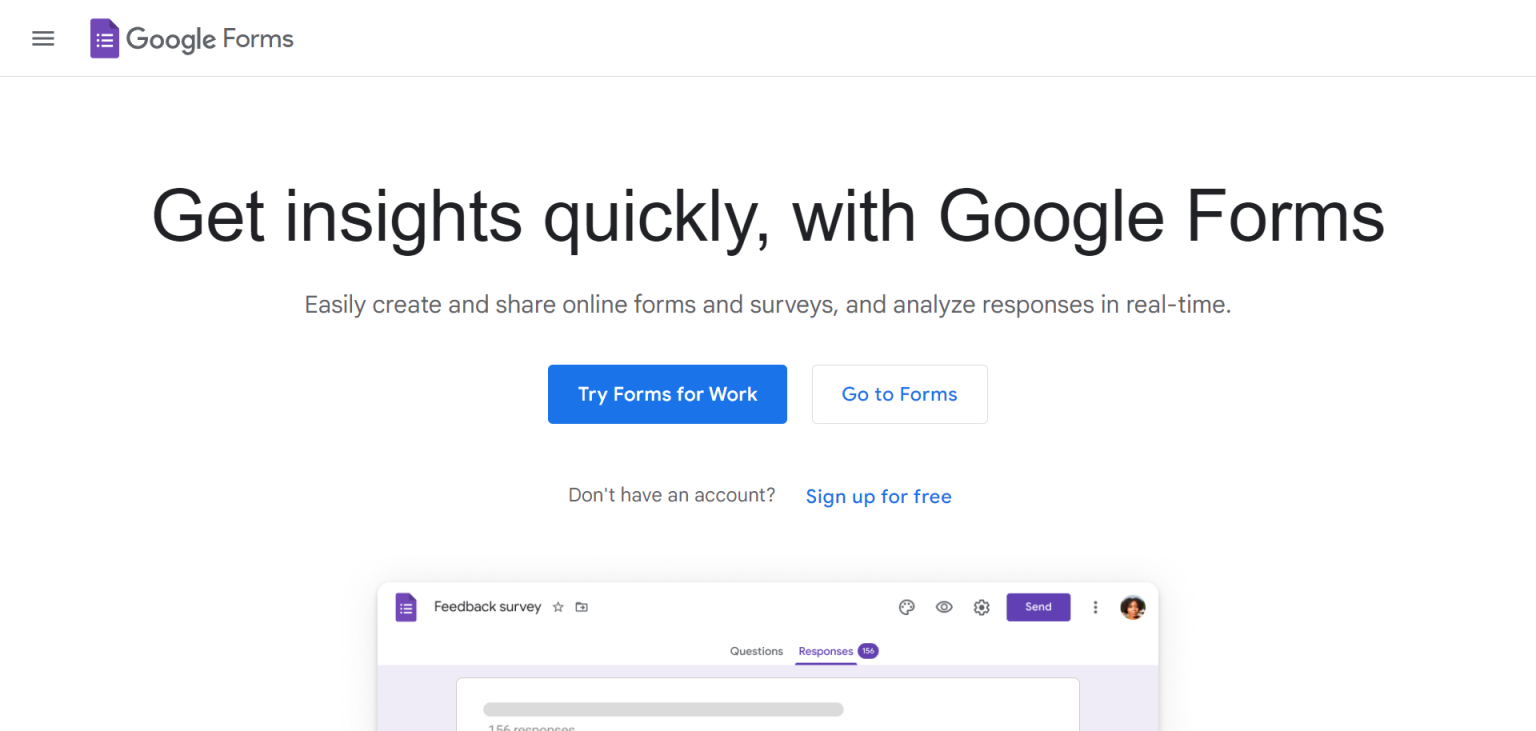This screenshot has width=1536, height=731.
Task: Click the three-dot more options icon
Action: pos(1095,607)
